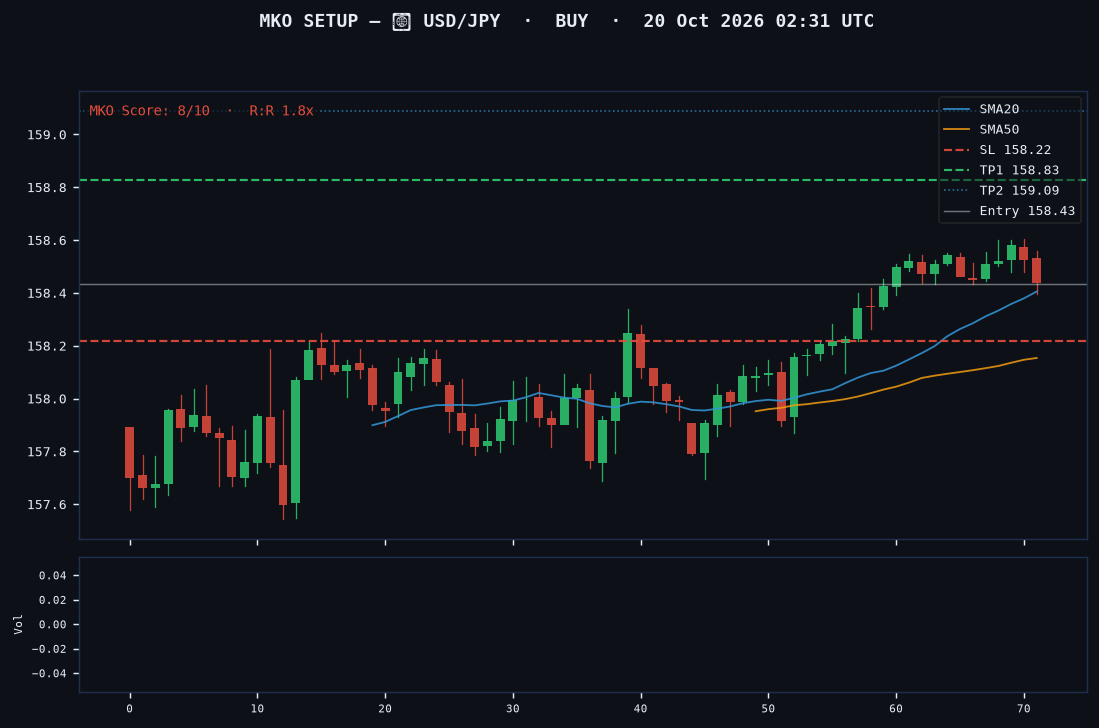Click the red dashed SL swatch in legend
This screenshot has width=1099, height=728.
click(x=957, y=150)
